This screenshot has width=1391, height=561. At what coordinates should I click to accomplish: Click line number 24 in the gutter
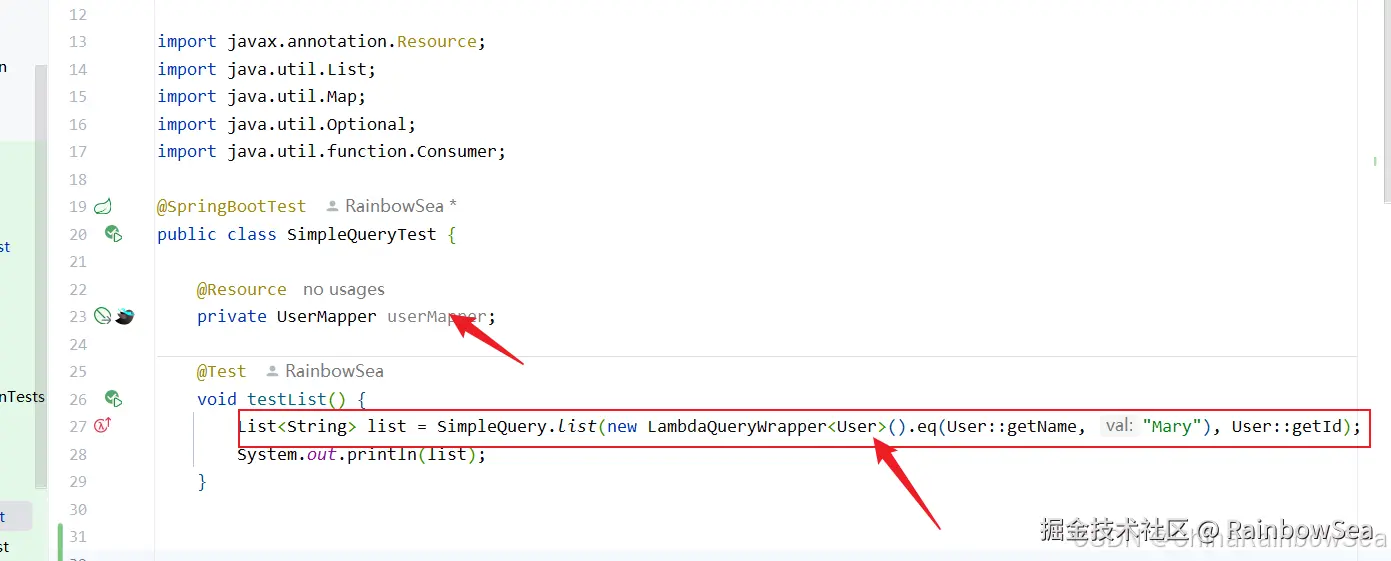click(77, 344)
